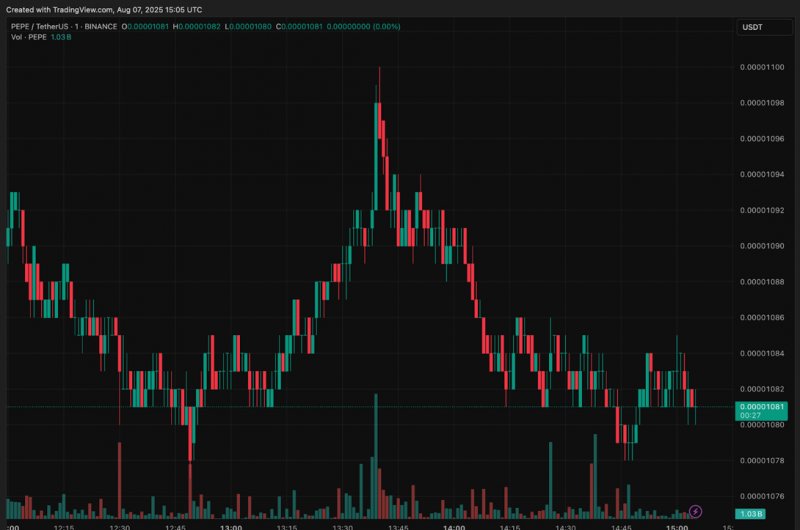The height and width of the screenshot is (530, 800).
Task: Click the Open value O0.00001081
Action: tap(145, 27)
